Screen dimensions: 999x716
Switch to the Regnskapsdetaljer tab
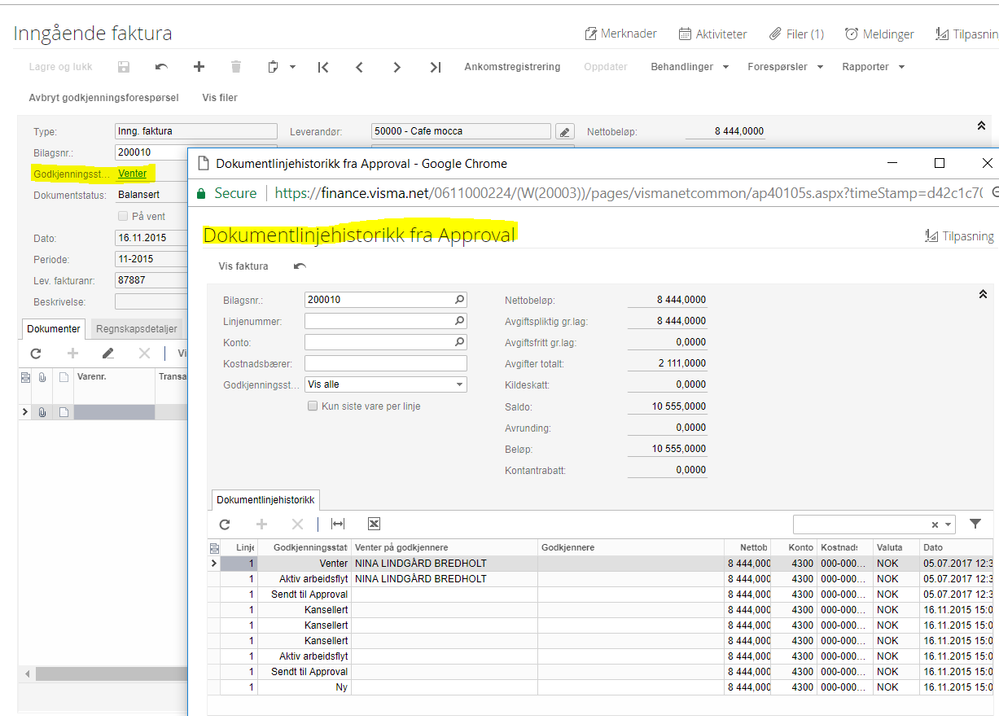[136, 329]
